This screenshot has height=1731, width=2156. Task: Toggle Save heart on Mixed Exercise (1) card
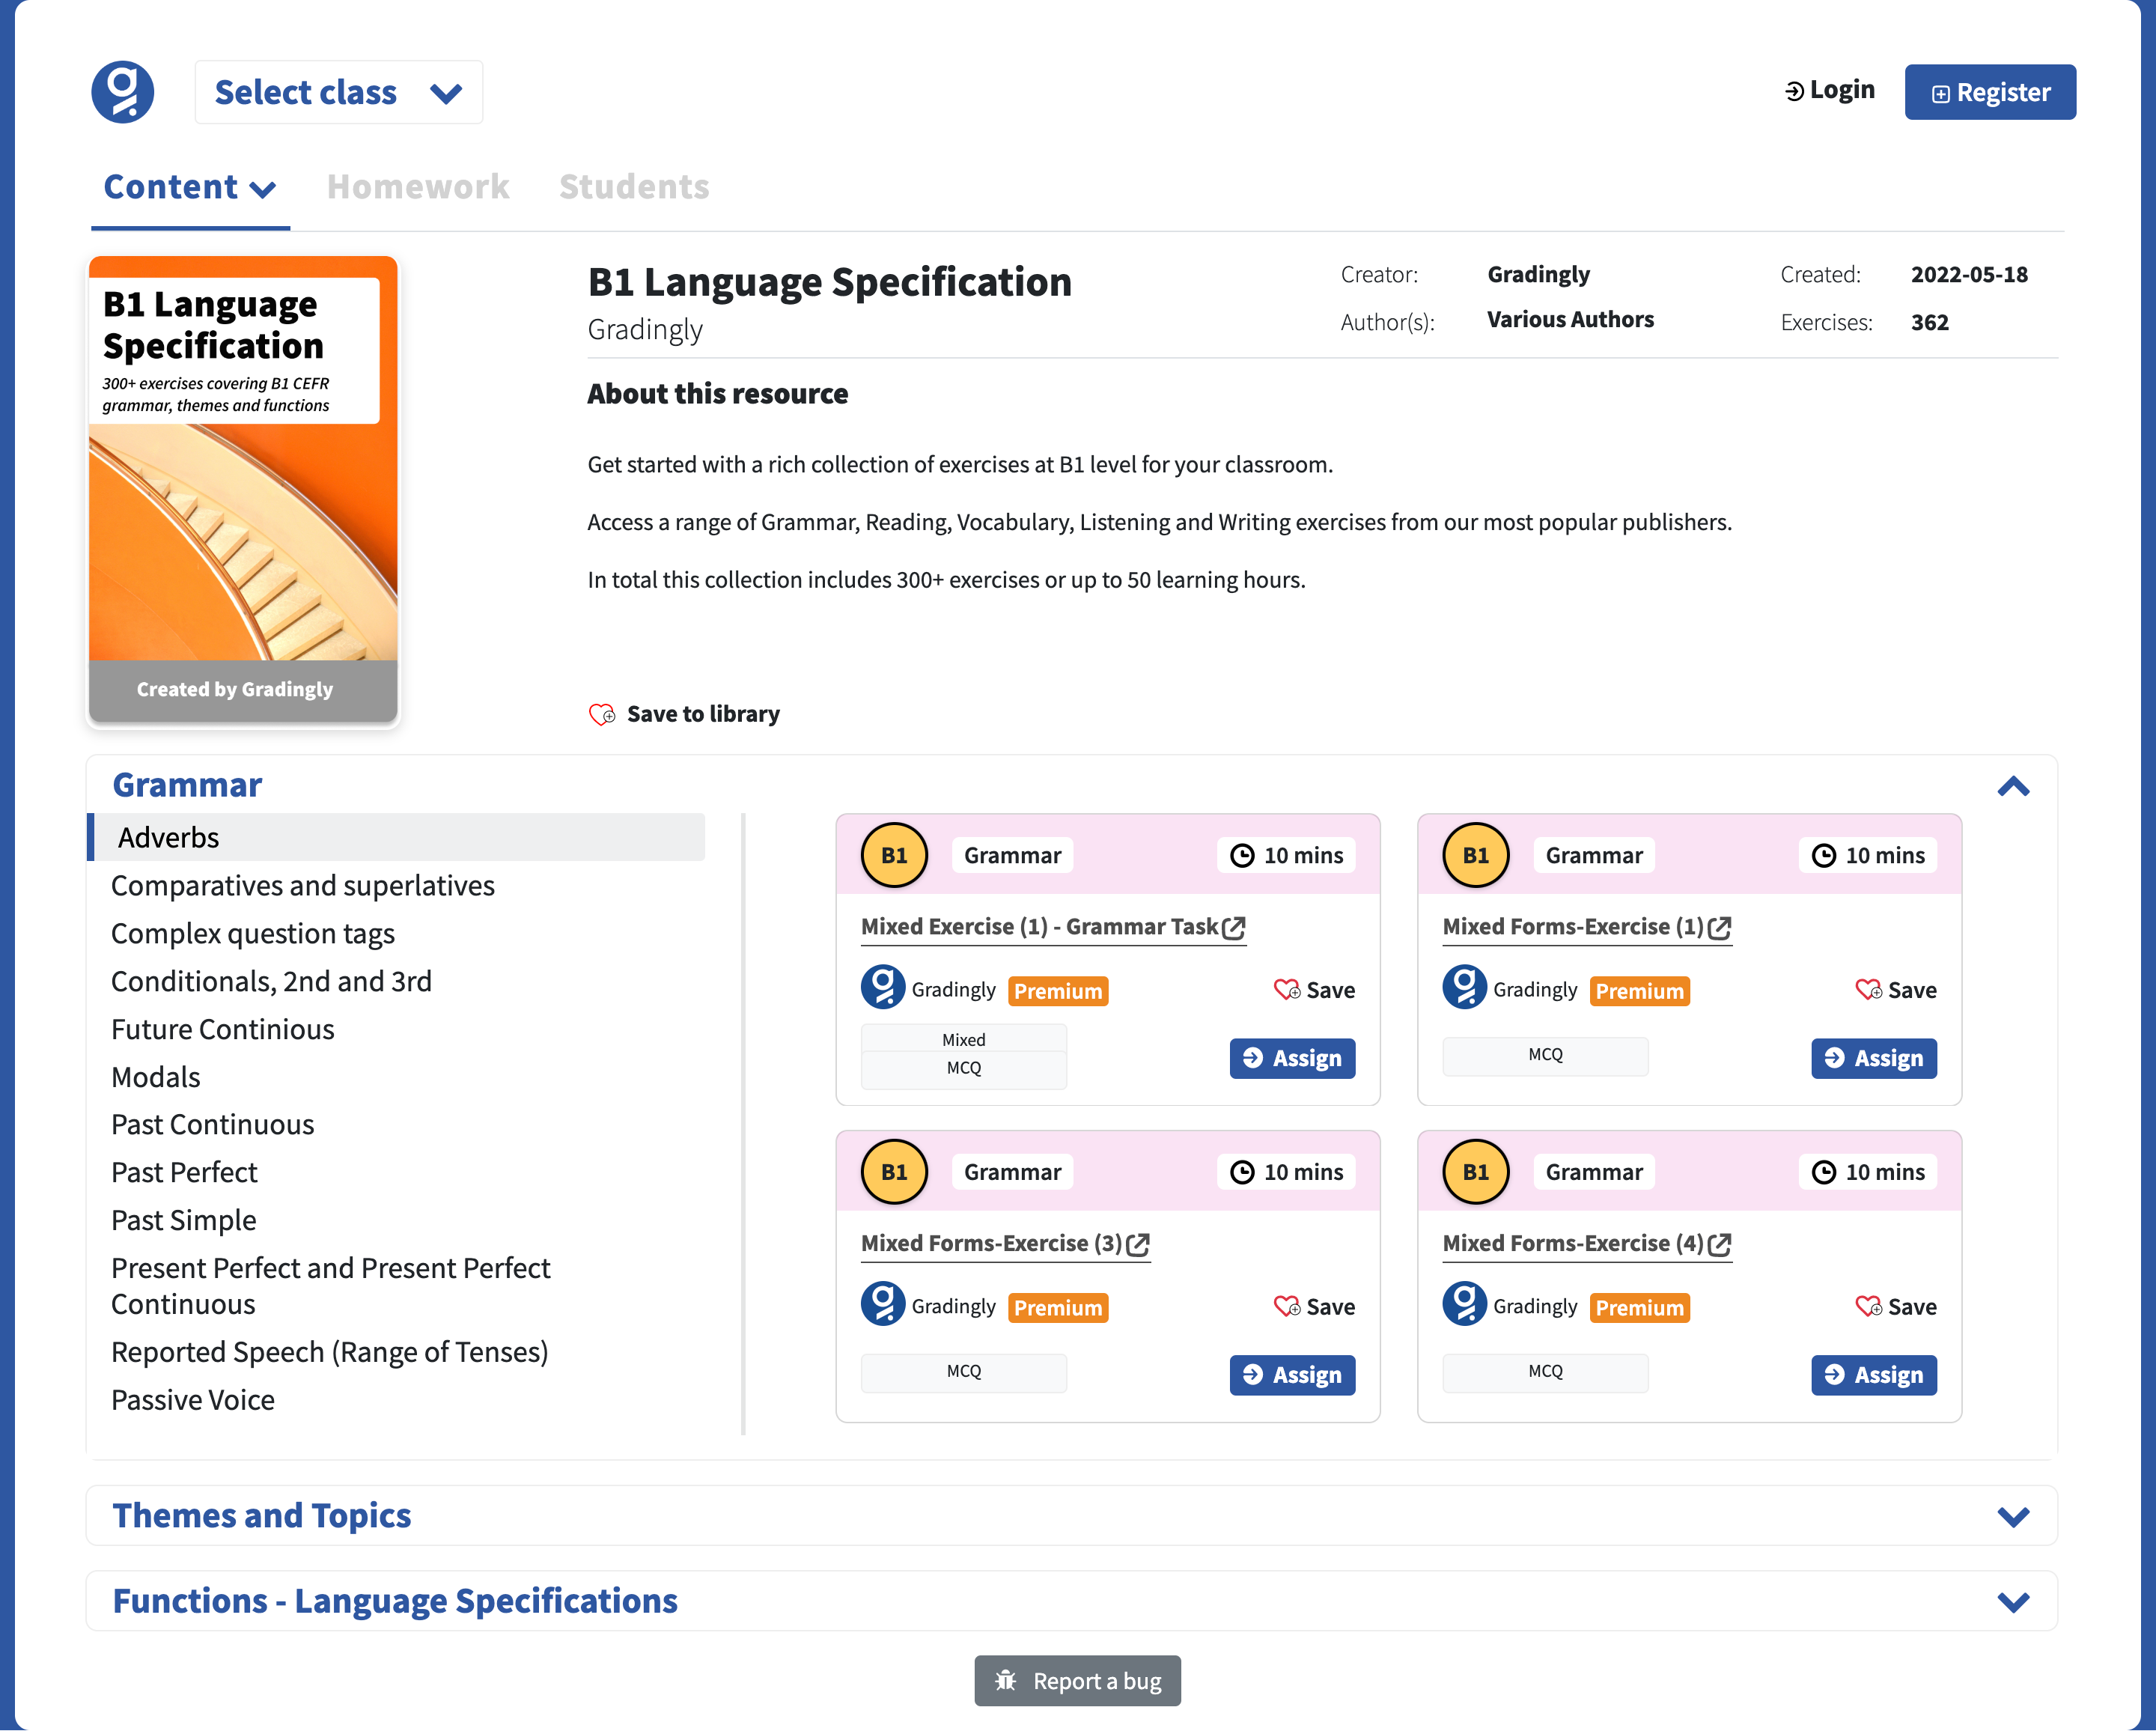pyautogui.click(x=1287, y=990)
